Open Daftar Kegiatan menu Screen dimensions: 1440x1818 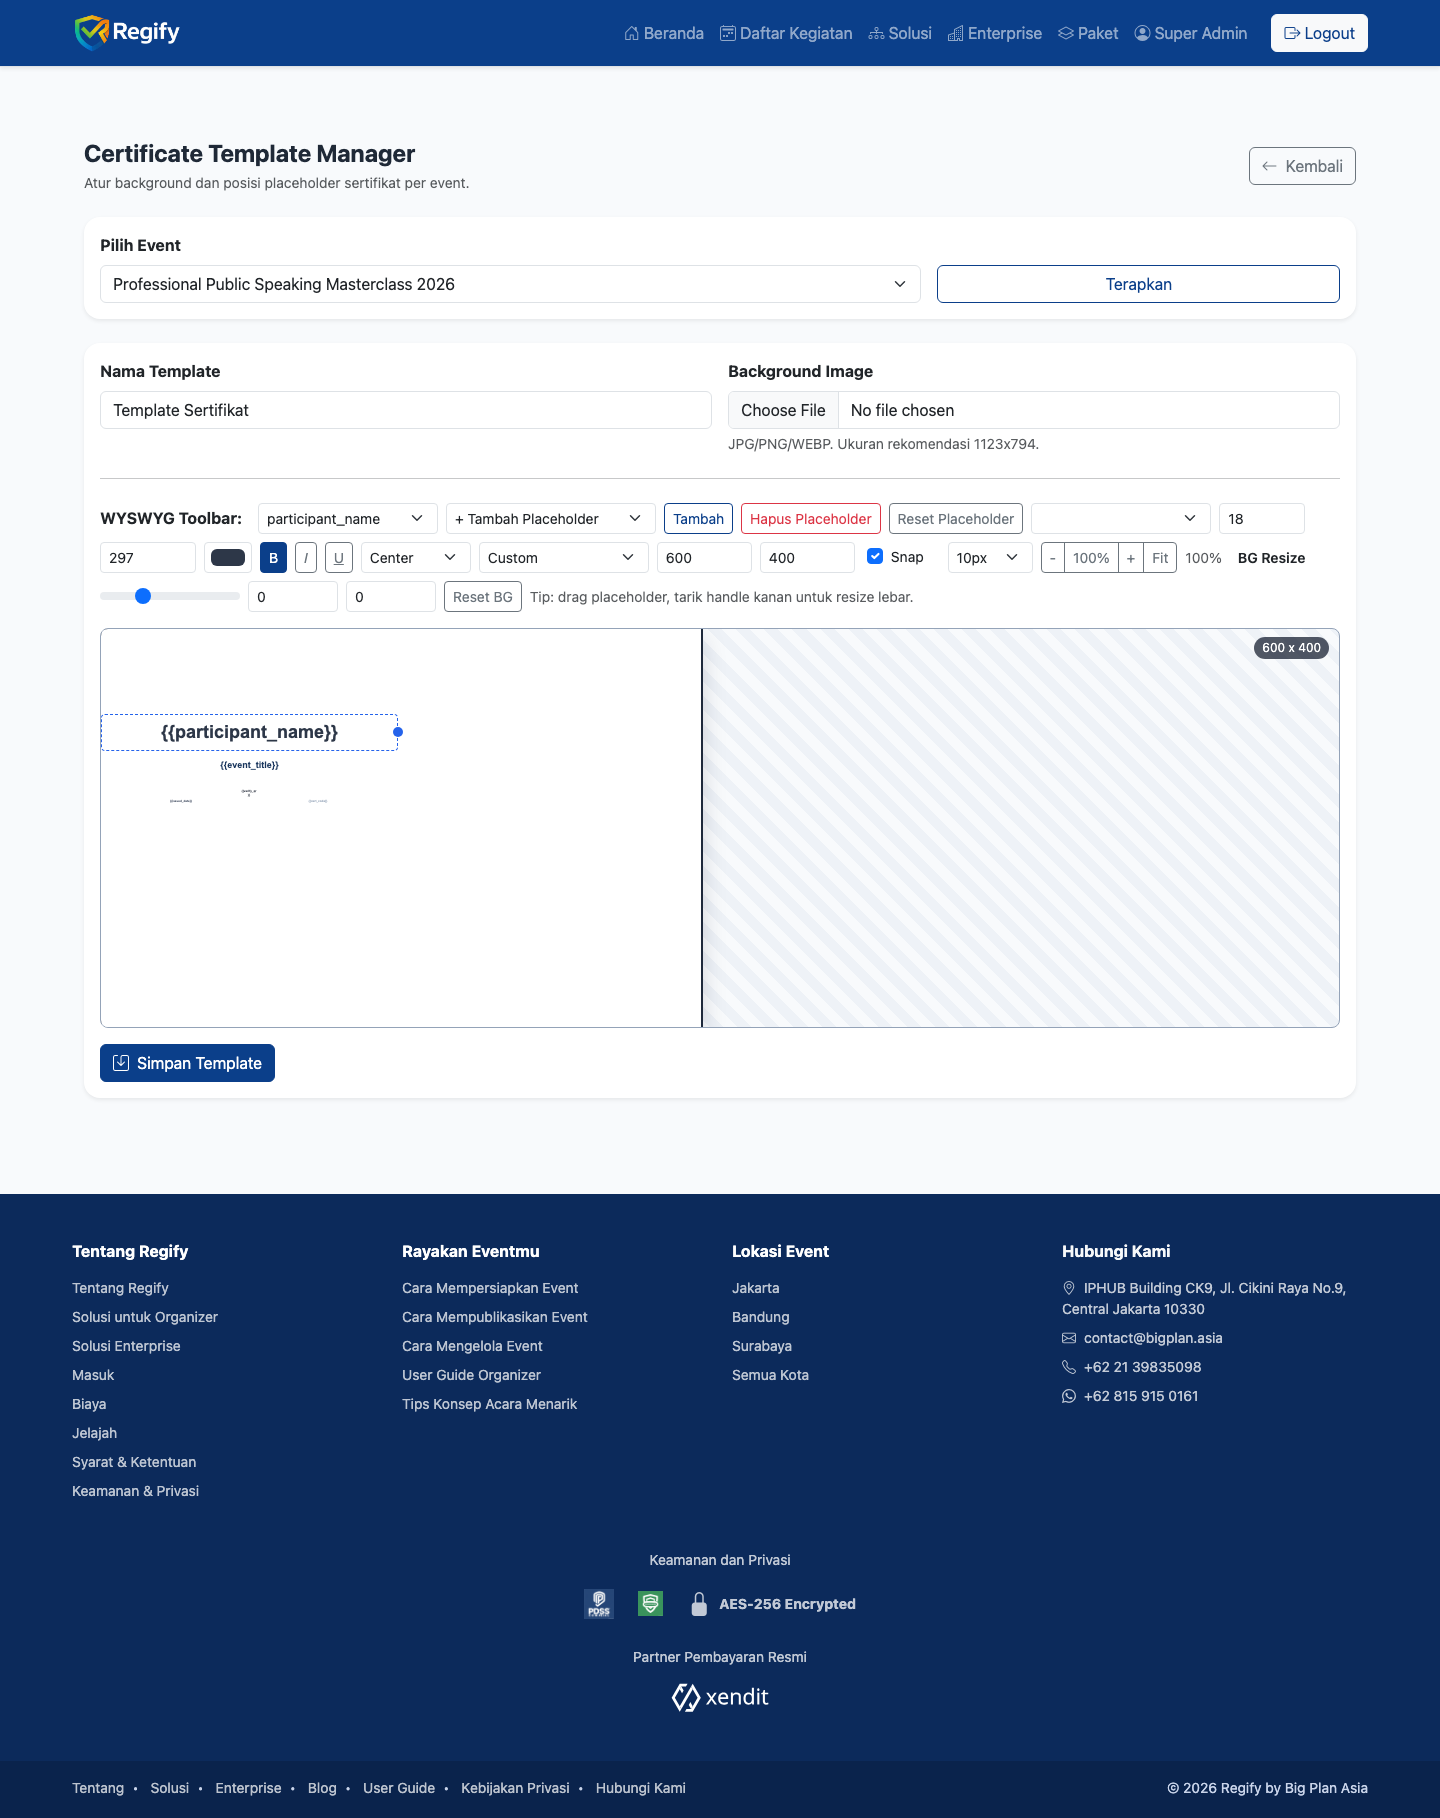point(786,33)
